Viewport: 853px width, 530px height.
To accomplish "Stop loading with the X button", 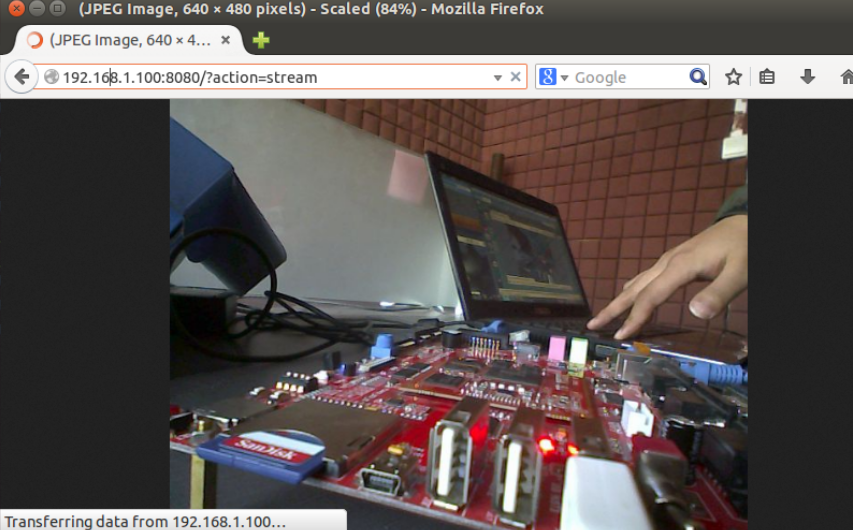I will click(515, 77).
